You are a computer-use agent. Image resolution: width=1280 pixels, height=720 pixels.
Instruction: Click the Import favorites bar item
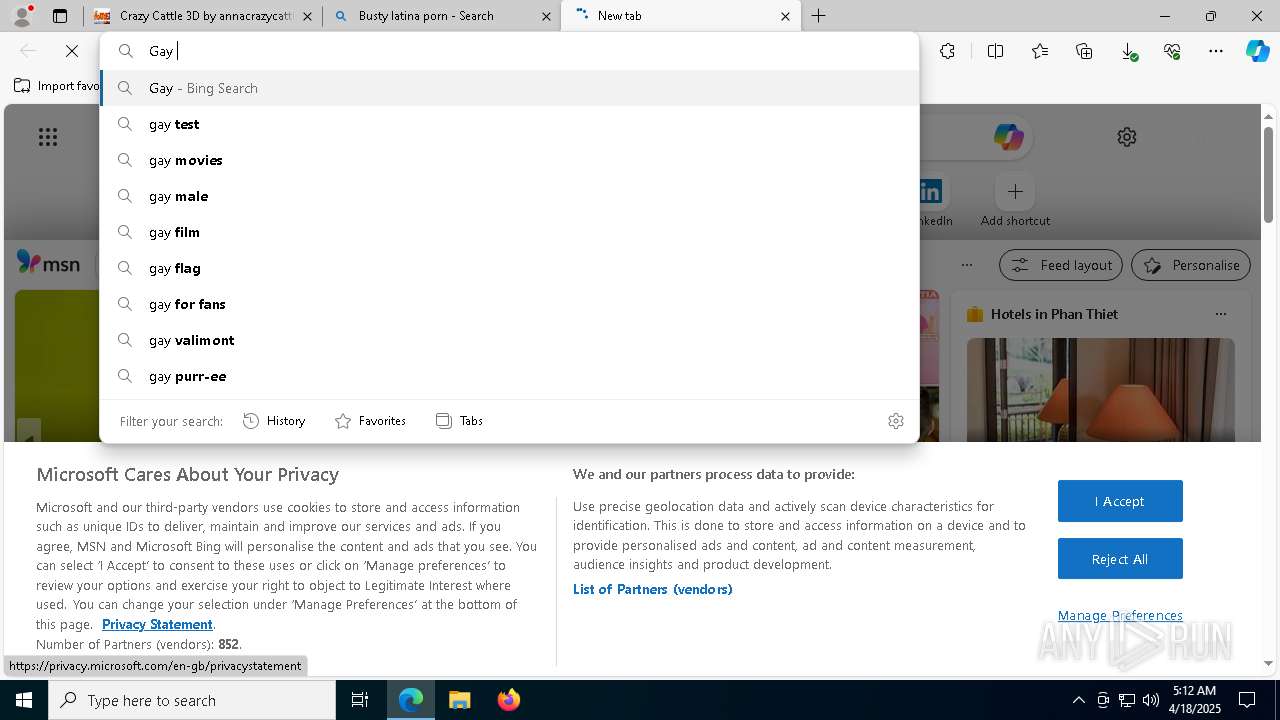[56, 86]
